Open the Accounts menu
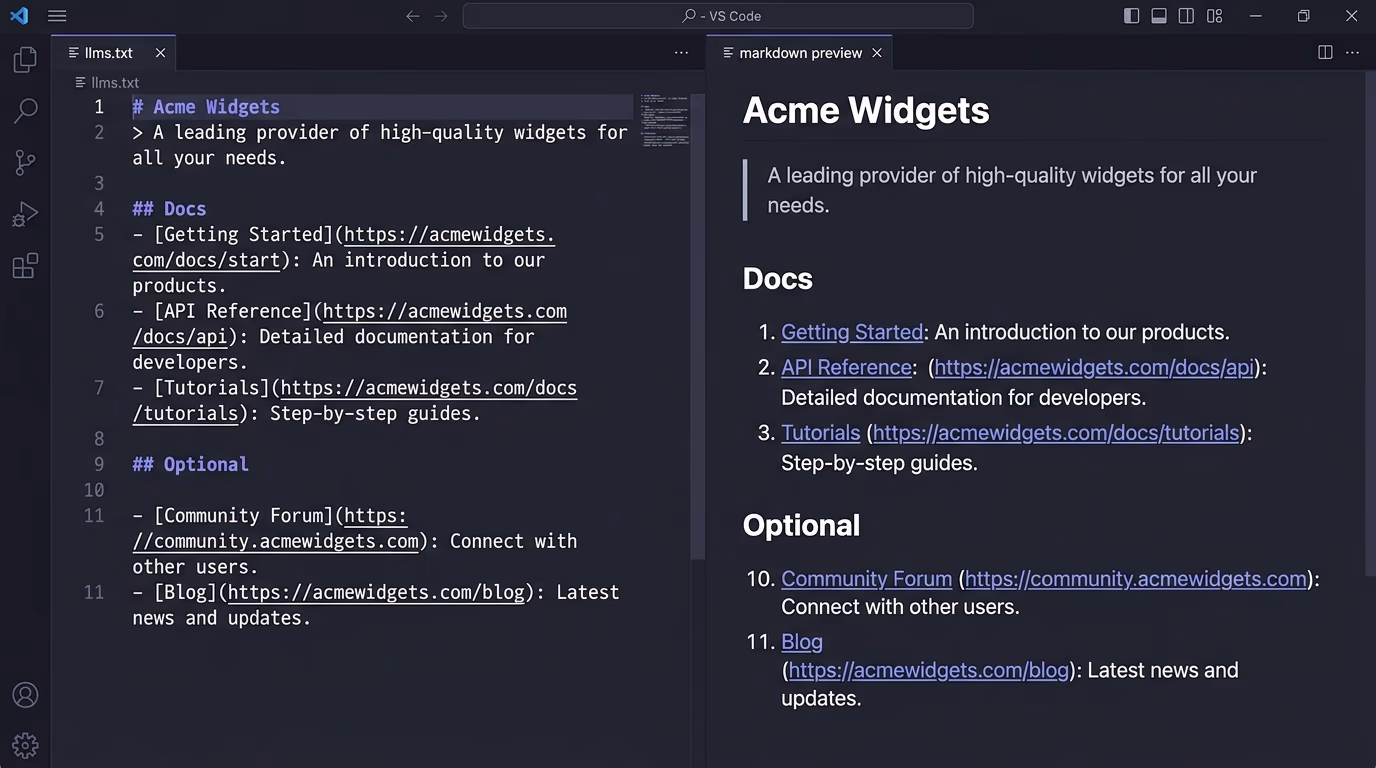Viewport: 1376px width, 768px height. point(25,695)
